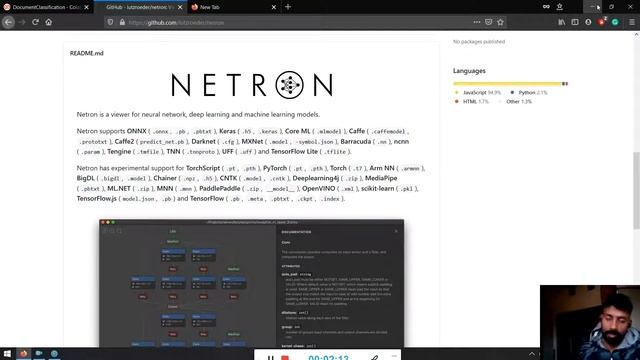Close the DocumentClassification Colab tab
This screenshot has width=640, height=360.
coord(87,7)
